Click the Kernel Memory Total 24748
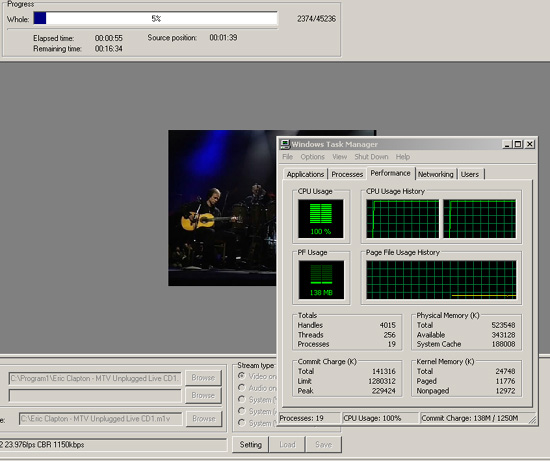This screenshot has height=461, width=550. [505, 371]
